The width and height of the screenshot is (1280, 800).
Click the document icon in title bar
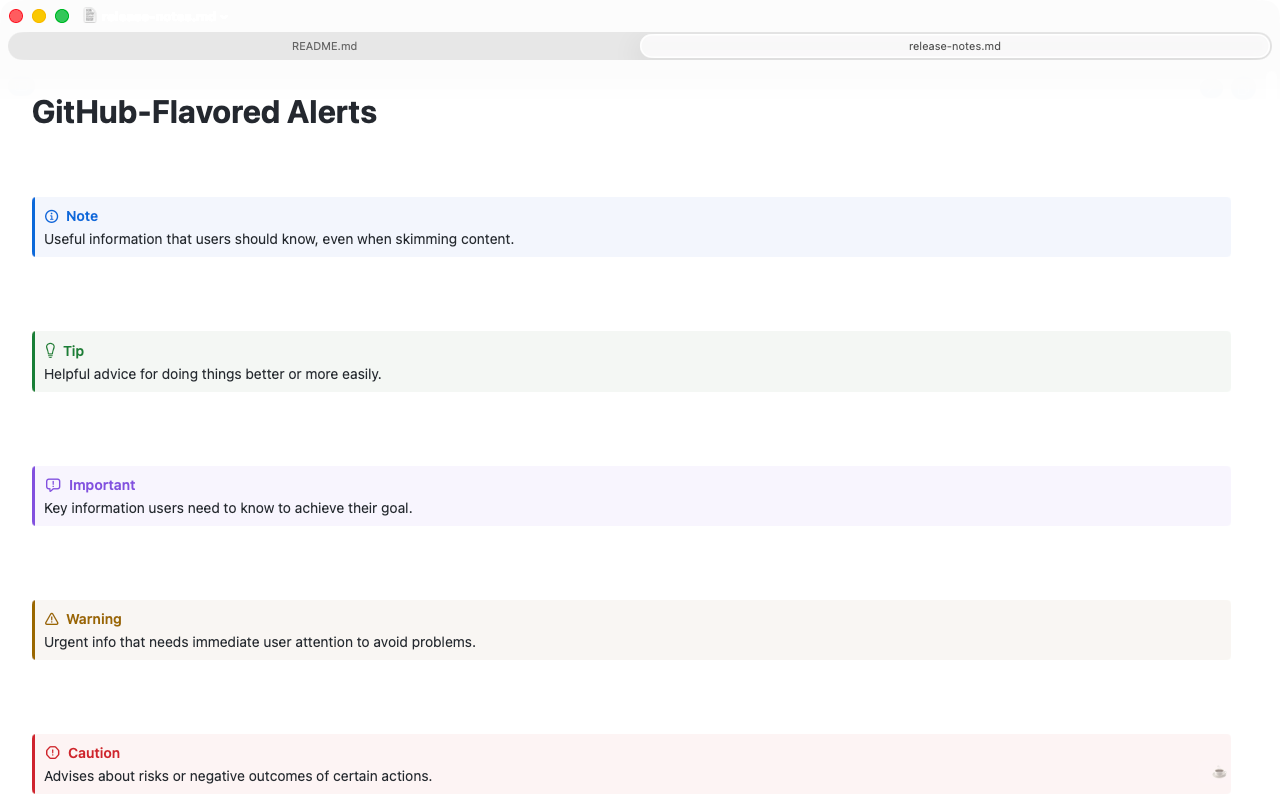click(x=90, y=16)
